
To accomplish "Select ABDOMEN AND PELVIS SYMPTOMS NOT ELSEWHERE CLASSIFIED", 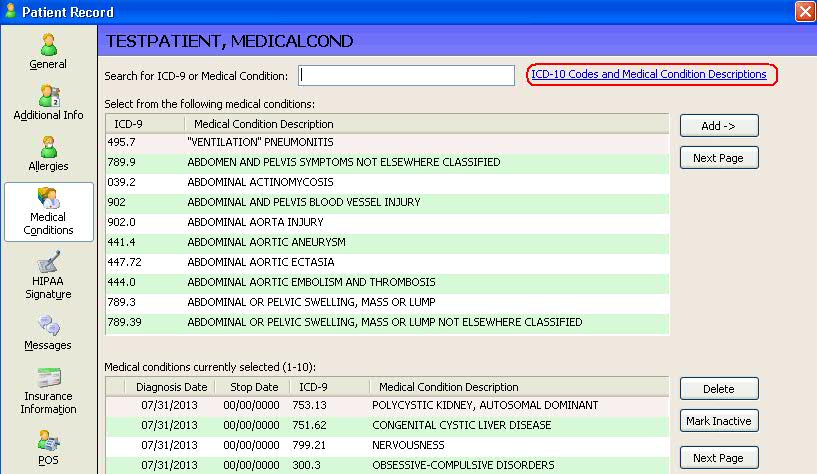I will tap(388, 162).
